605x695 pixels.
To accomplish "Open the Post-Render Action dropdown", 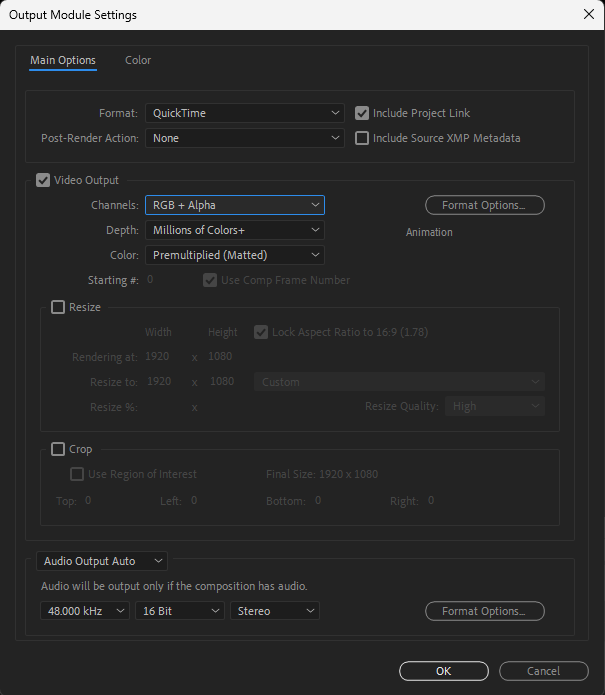I will point(244,138).
